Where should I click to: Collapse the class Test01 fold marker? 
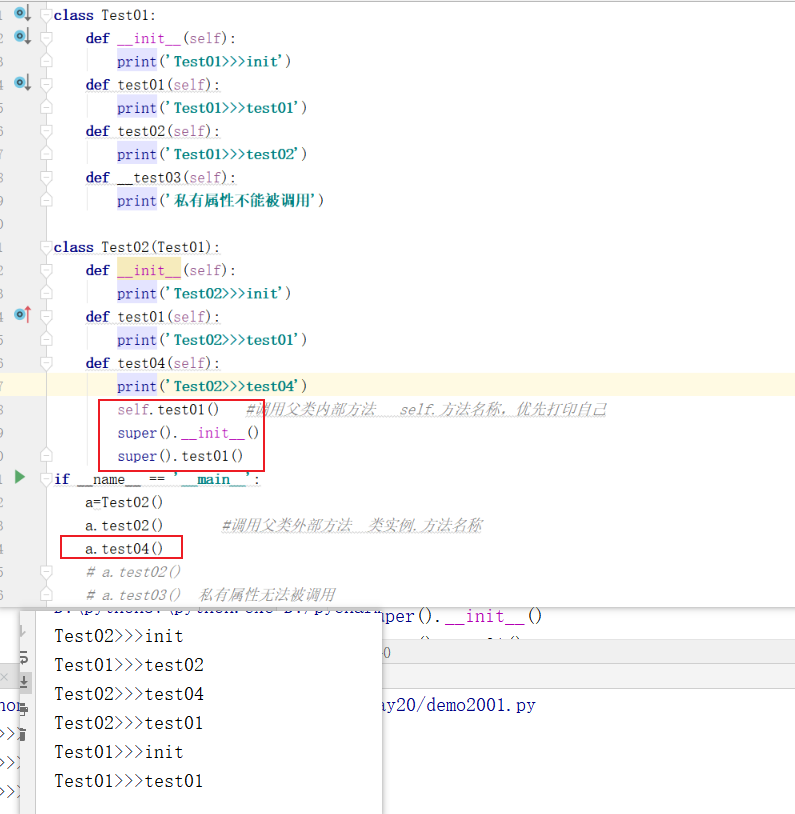point(46,15)
